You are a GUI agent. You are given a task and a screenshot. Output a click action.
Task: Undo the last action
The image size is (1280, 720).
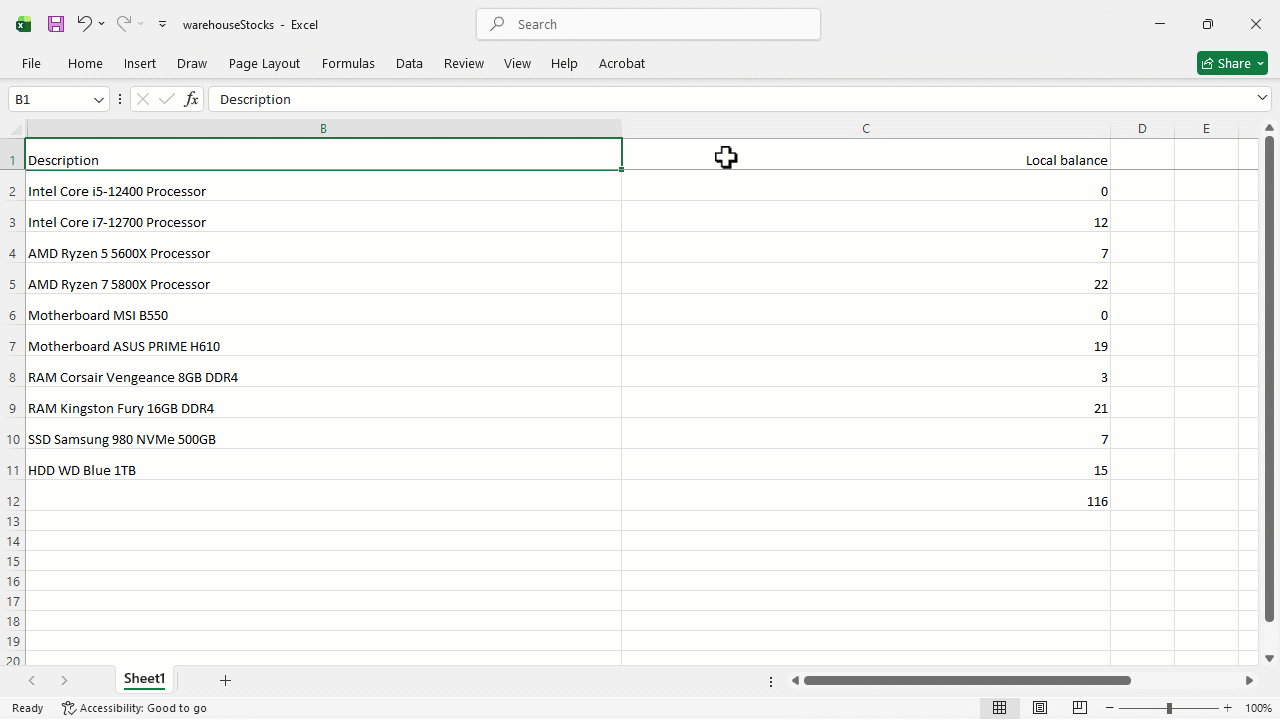[x=84, y=24]
